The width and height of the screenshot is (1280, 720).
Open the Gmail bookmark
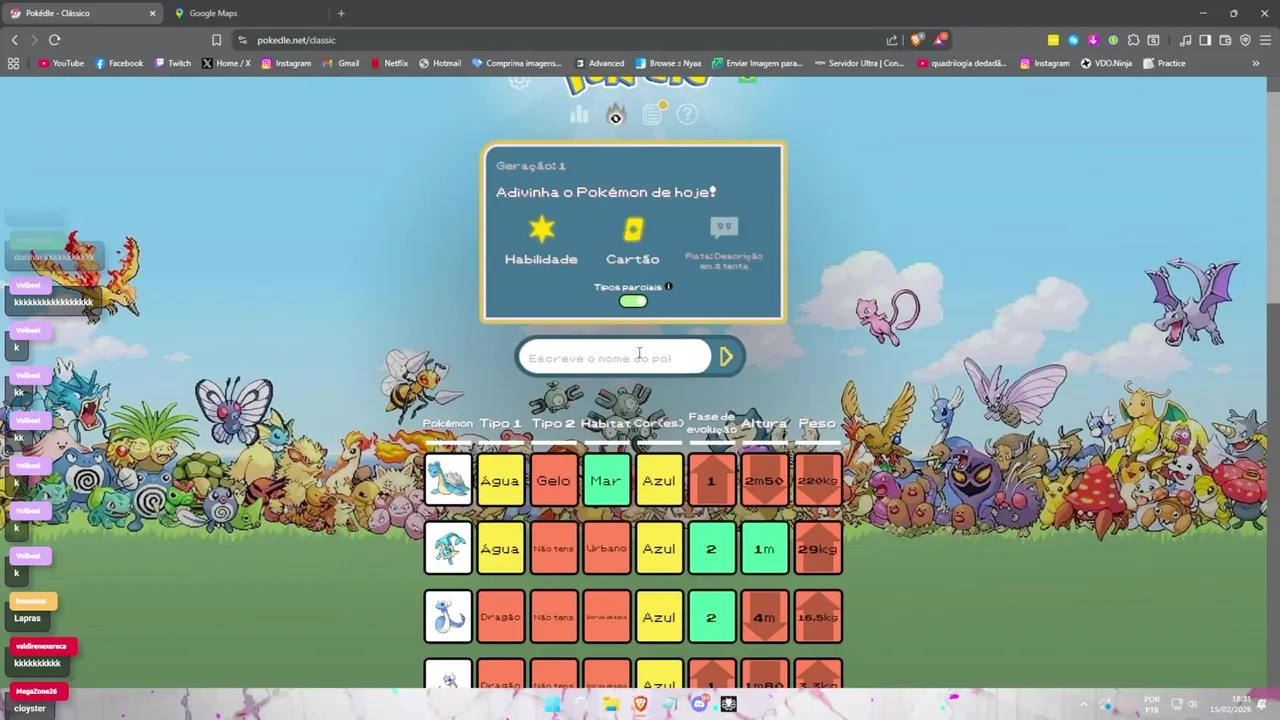coord(342,63)
